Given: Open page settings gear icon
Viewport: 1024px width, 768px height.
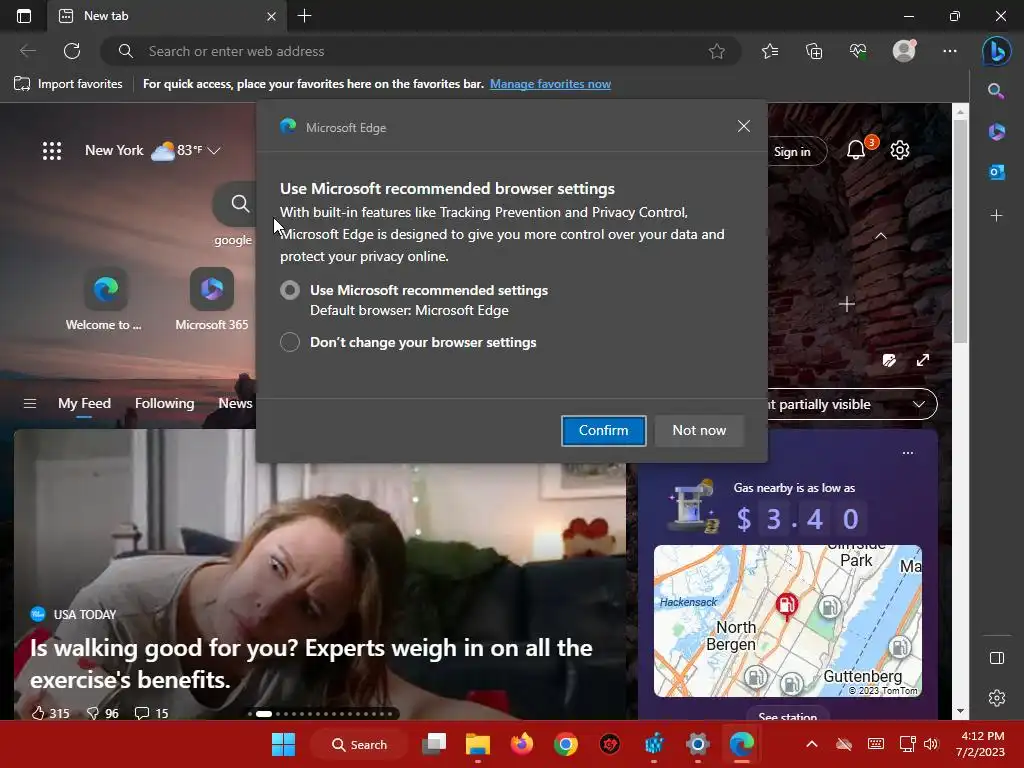Looking at the screenshot, I should (900, 150).
